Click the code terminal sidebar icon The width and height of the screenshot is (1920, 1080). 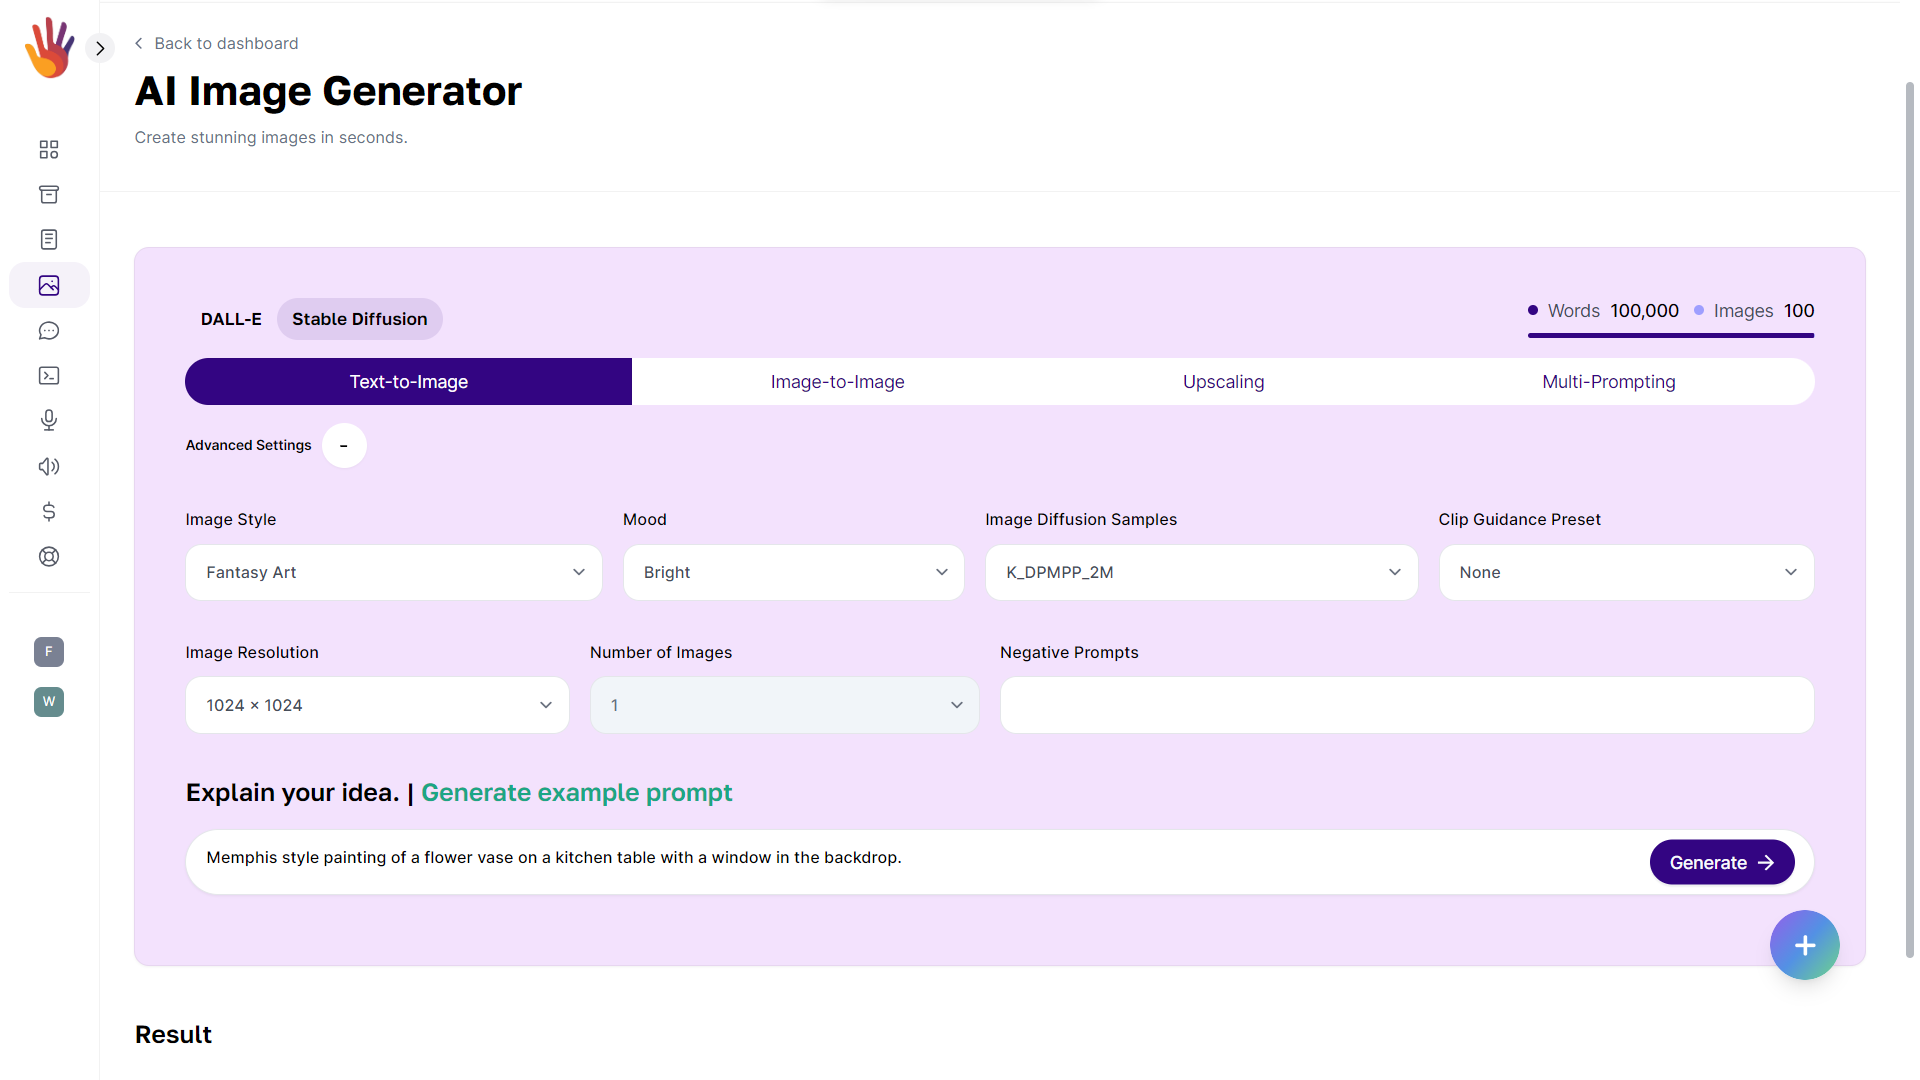click(49, 376)
